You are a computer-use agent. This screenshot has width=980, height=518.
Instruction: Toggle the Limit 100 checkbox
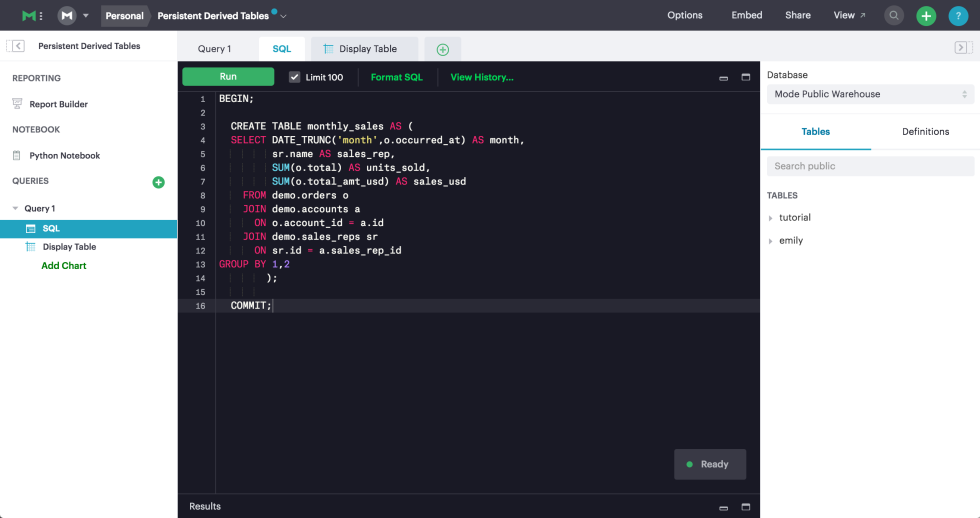pos(294,77)
